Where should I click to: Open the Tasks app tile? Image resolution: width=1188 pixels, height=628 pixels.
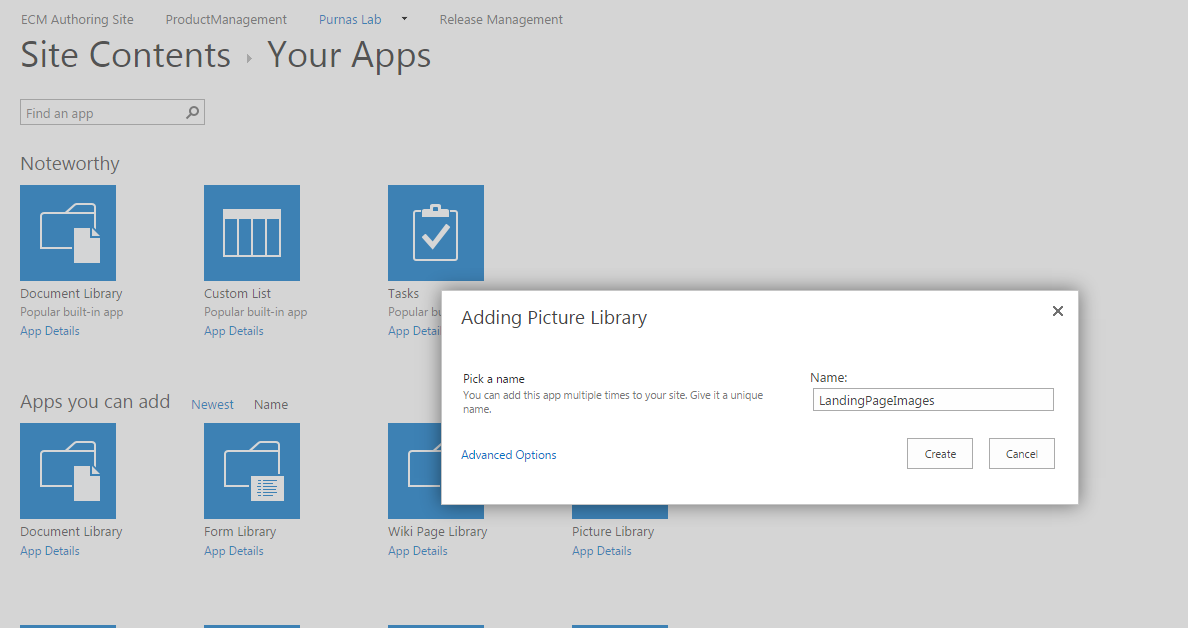[435, 232]
